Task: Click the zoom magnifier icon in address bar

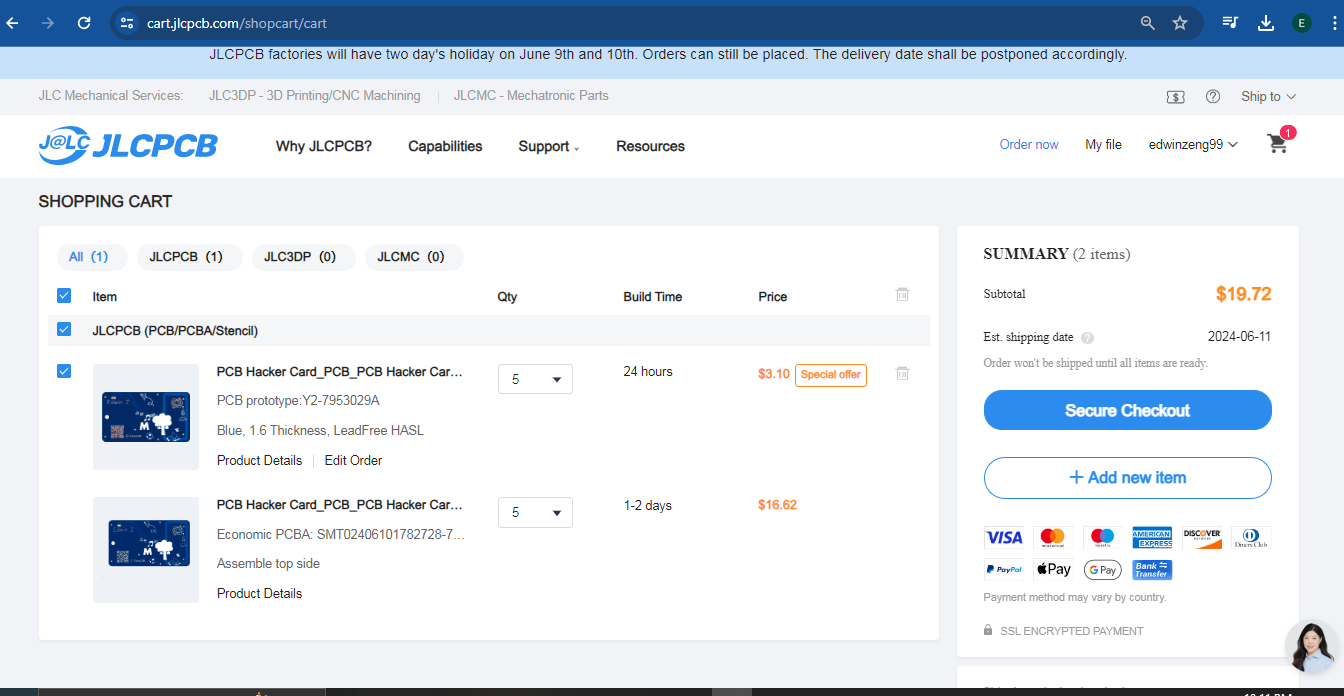Action: [1148, 22]
